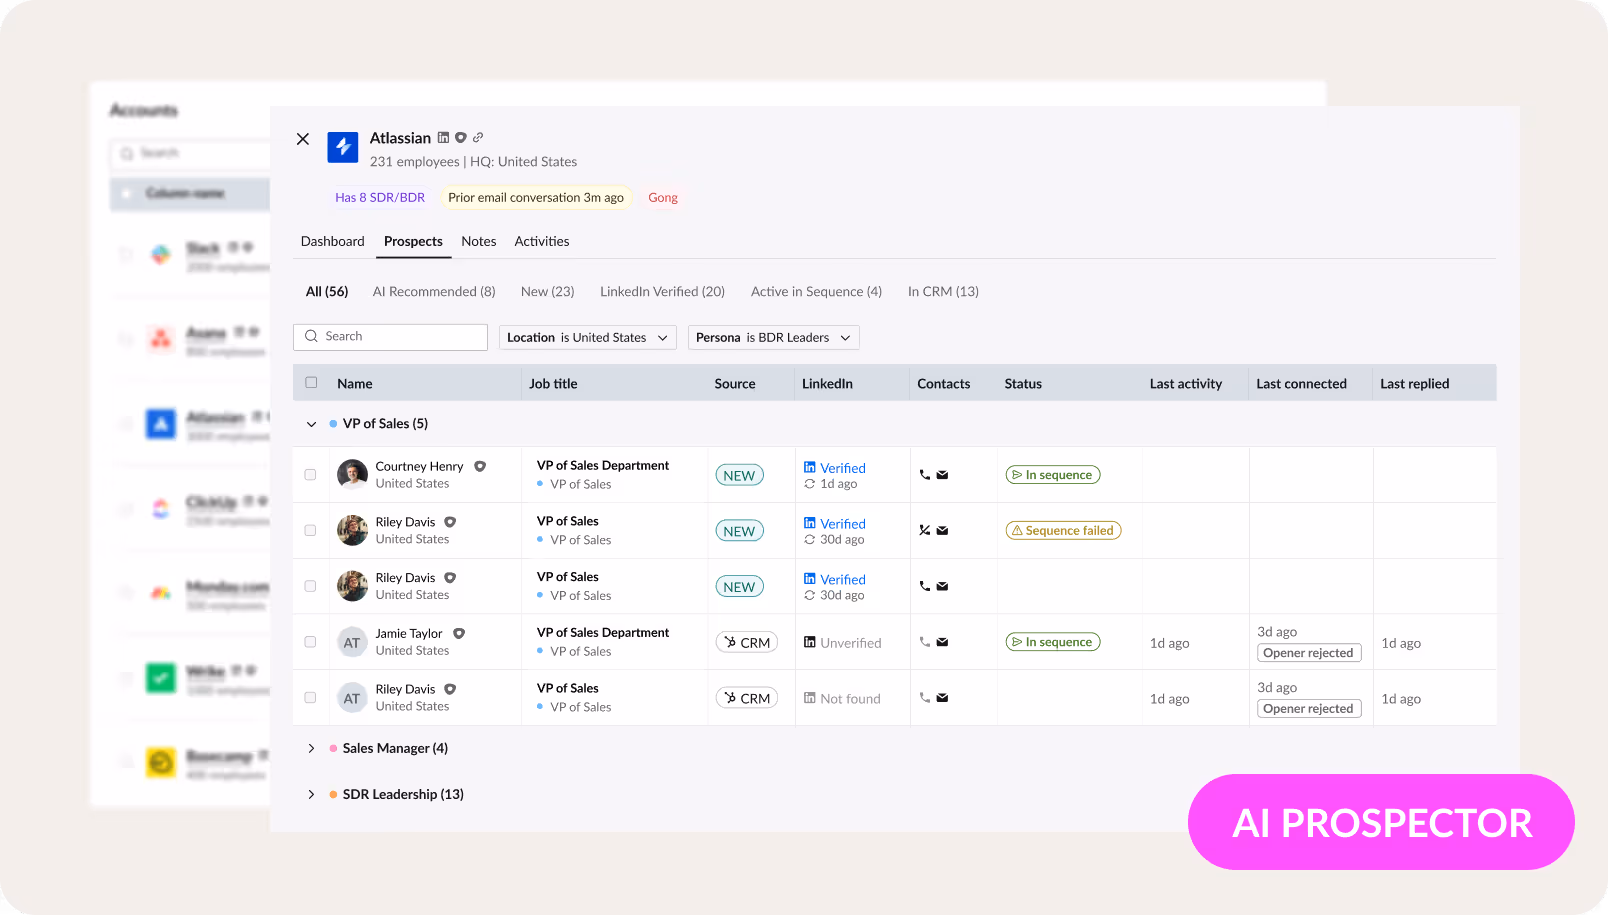
Task: Click the Has 8 SDR/BDR tag
Action: (x=380, y=198)
